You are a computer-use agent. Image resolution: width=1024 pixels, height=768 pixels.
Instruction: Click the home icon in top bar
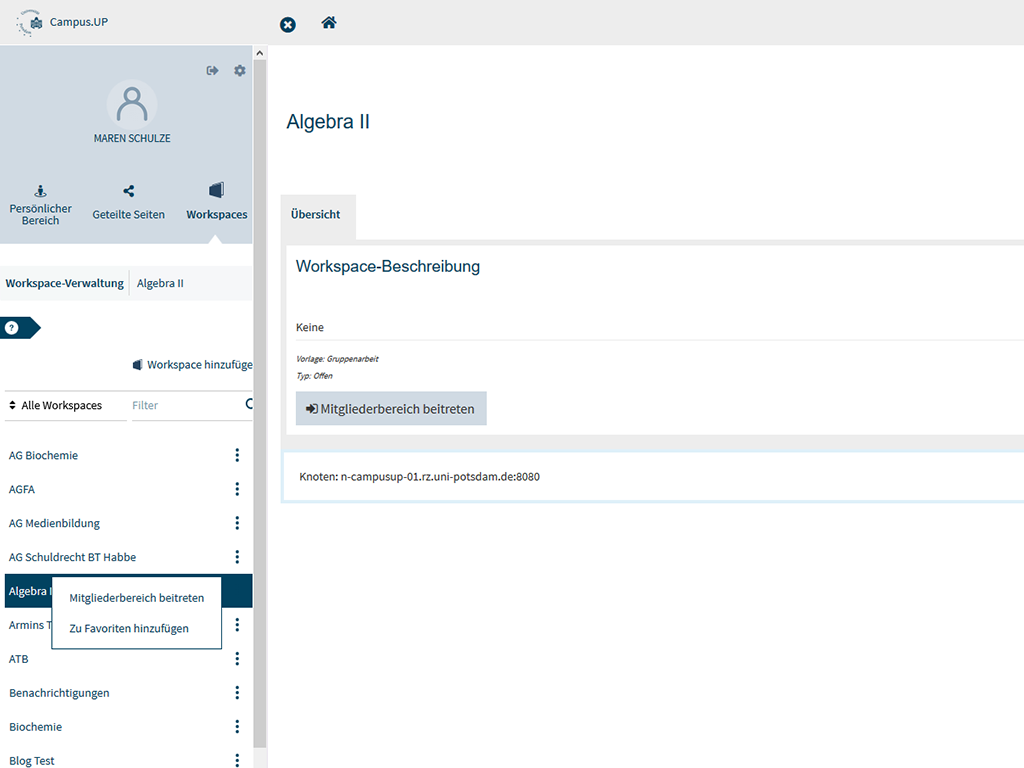[329, 22]
